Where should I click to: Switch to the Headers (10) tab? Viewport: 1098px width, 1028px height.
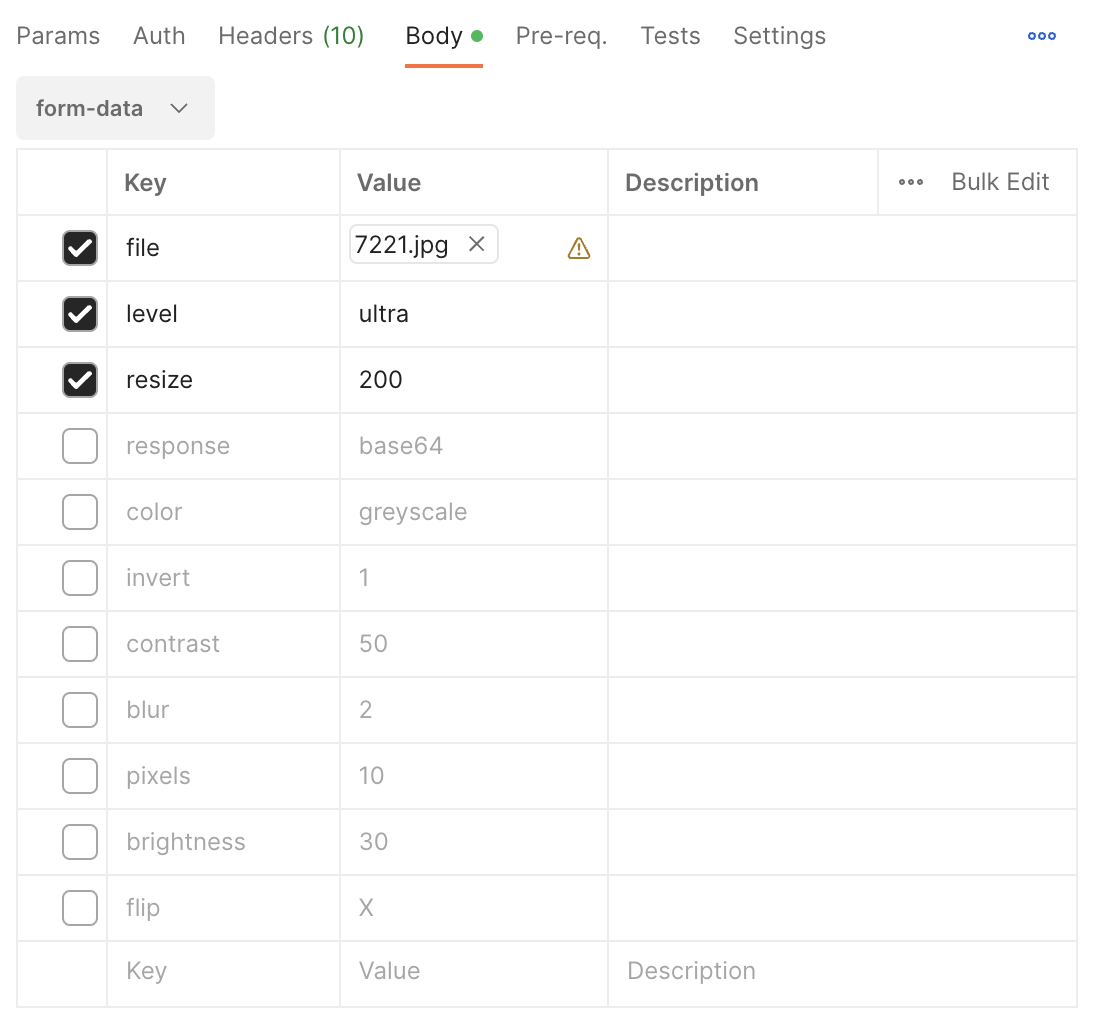coord(291,36)
